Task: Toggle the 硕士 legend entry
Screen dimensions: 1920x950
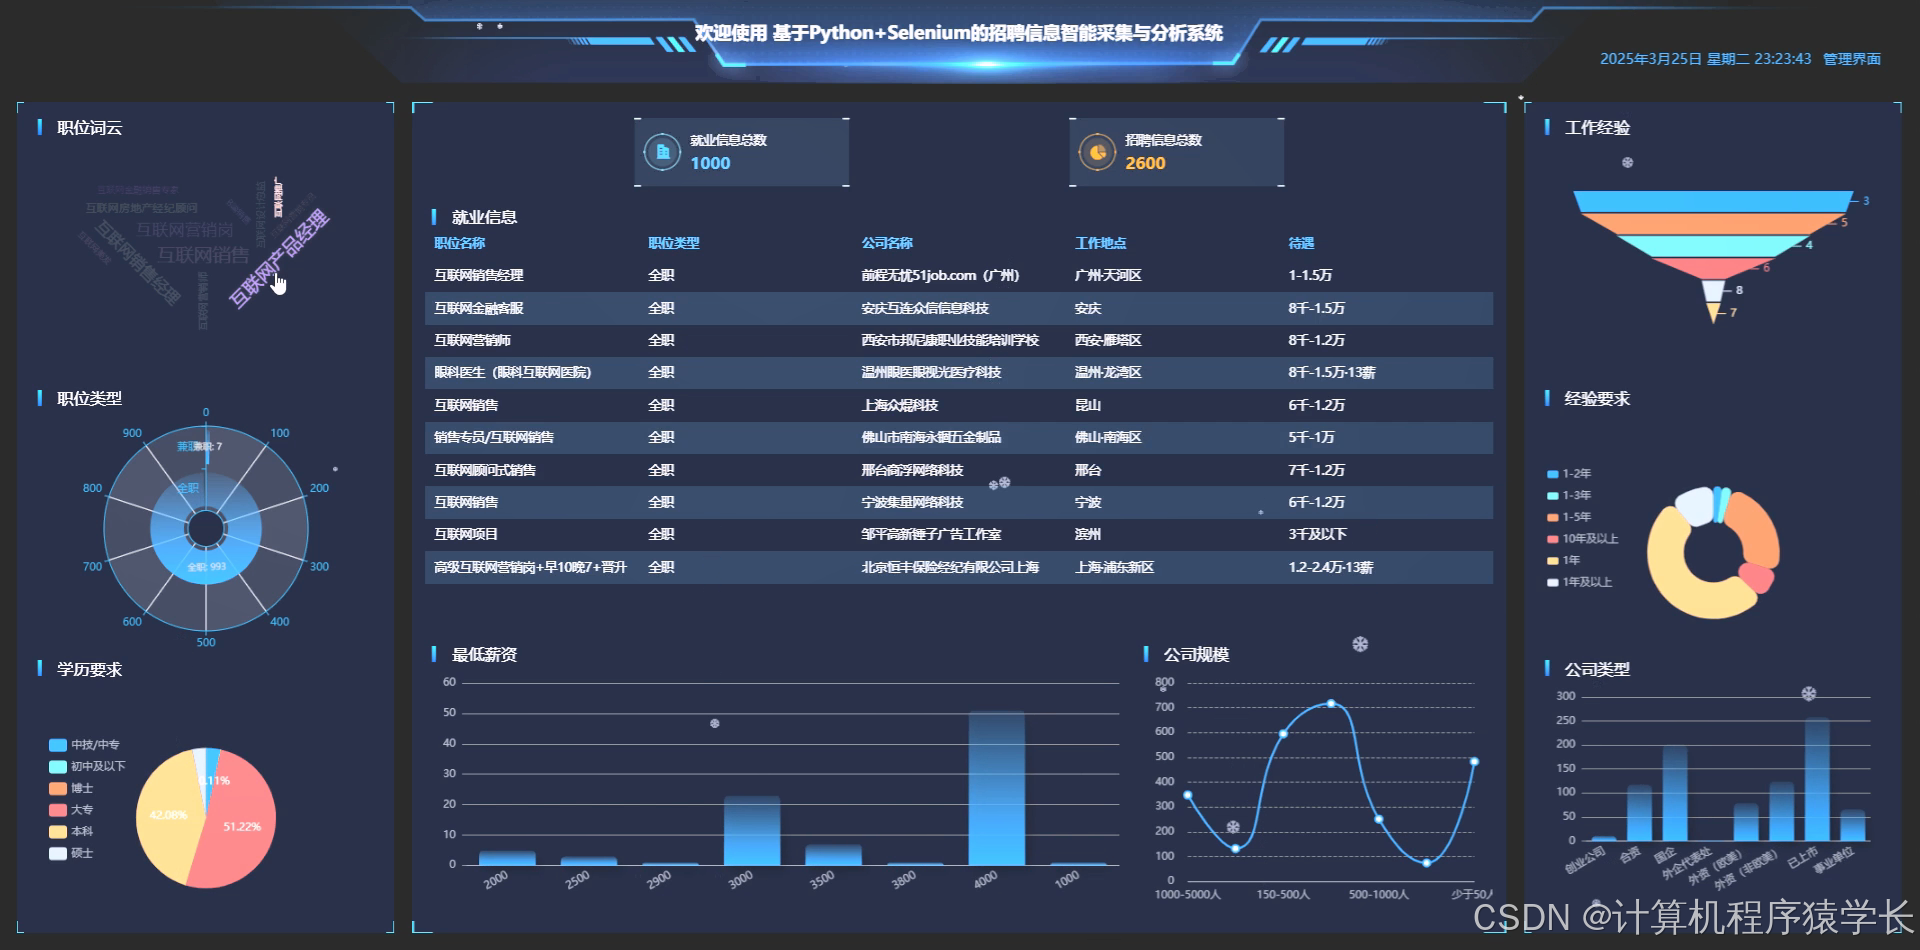Action: point(71,853)
